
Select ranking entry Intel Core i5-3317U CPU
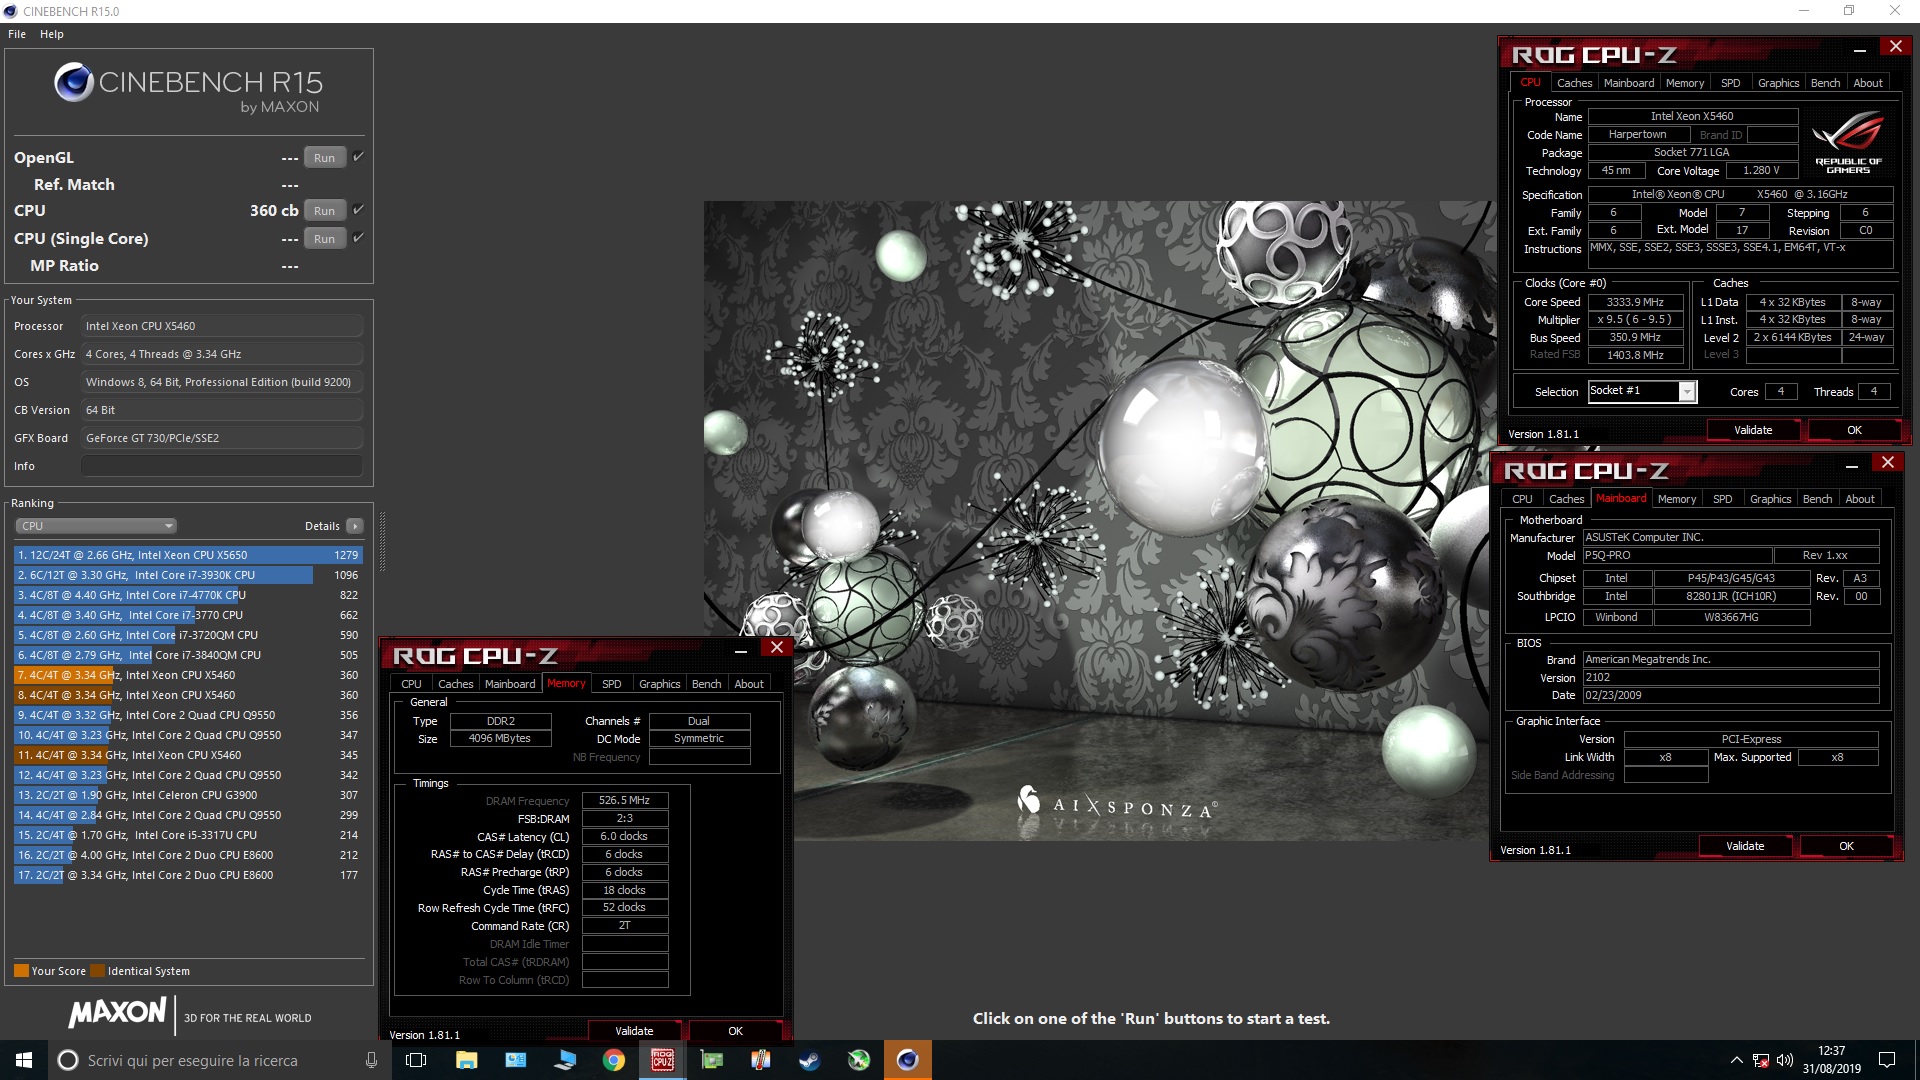[x=188, y=835]
